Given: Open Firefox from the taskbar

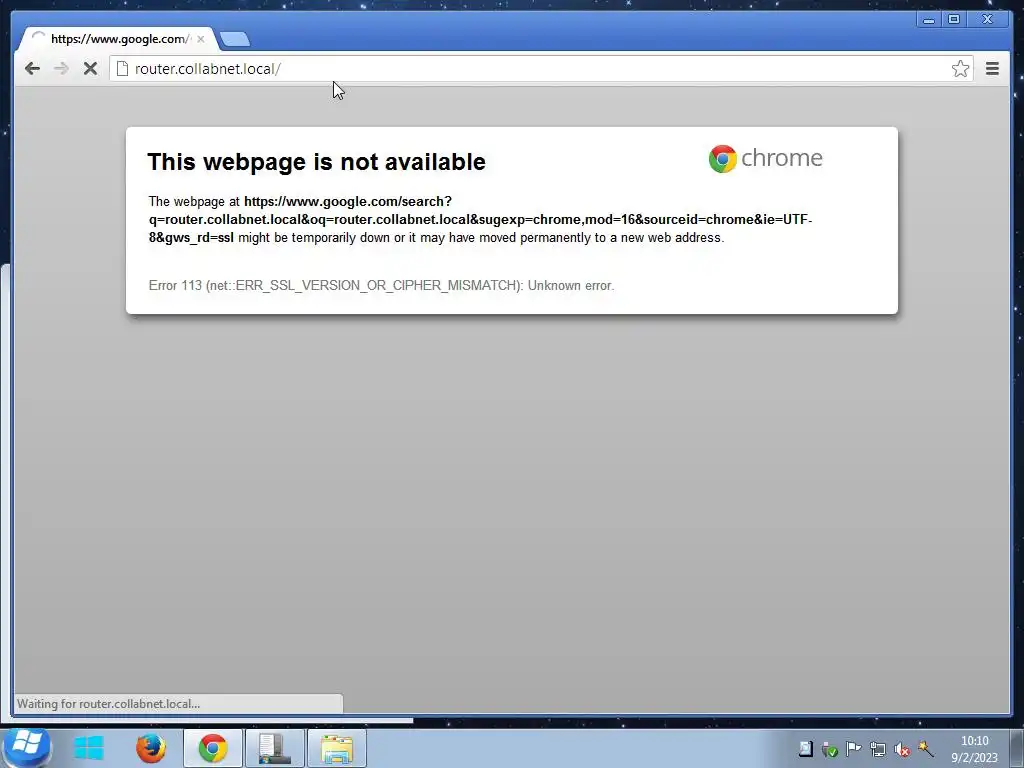Looking at the screenshot, I should 151,748.
